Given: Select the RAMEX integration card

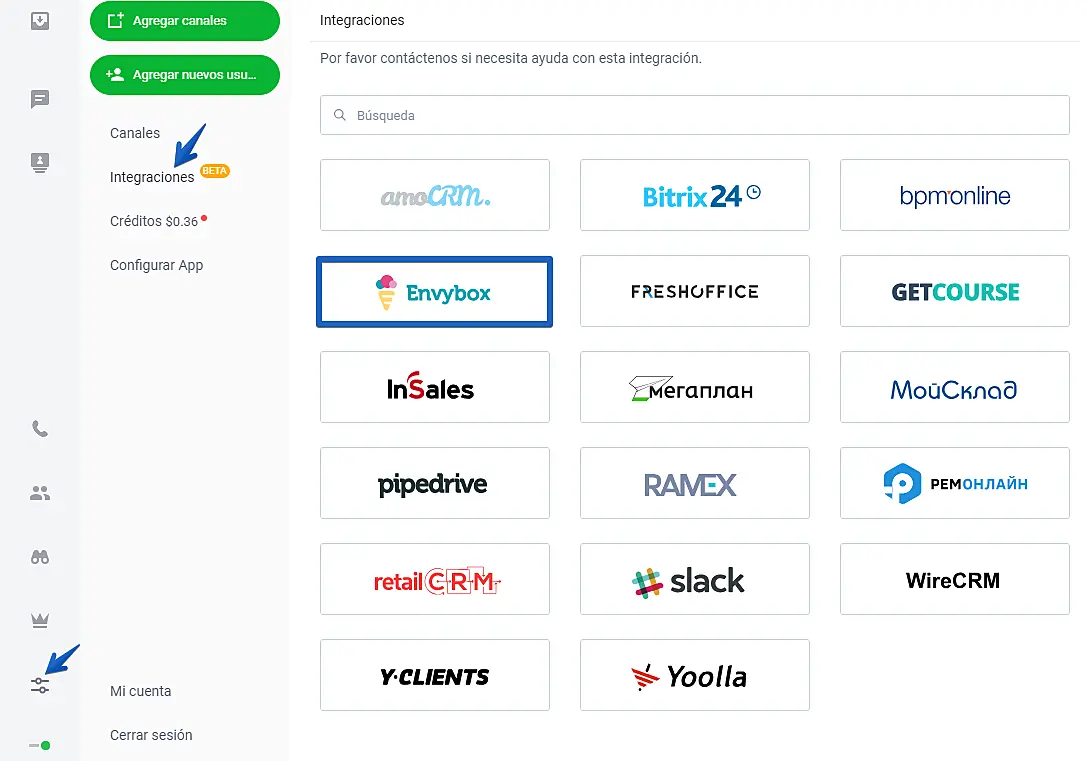Looking at the screenshot, I should pyautogui.click(x=695, y=483).
